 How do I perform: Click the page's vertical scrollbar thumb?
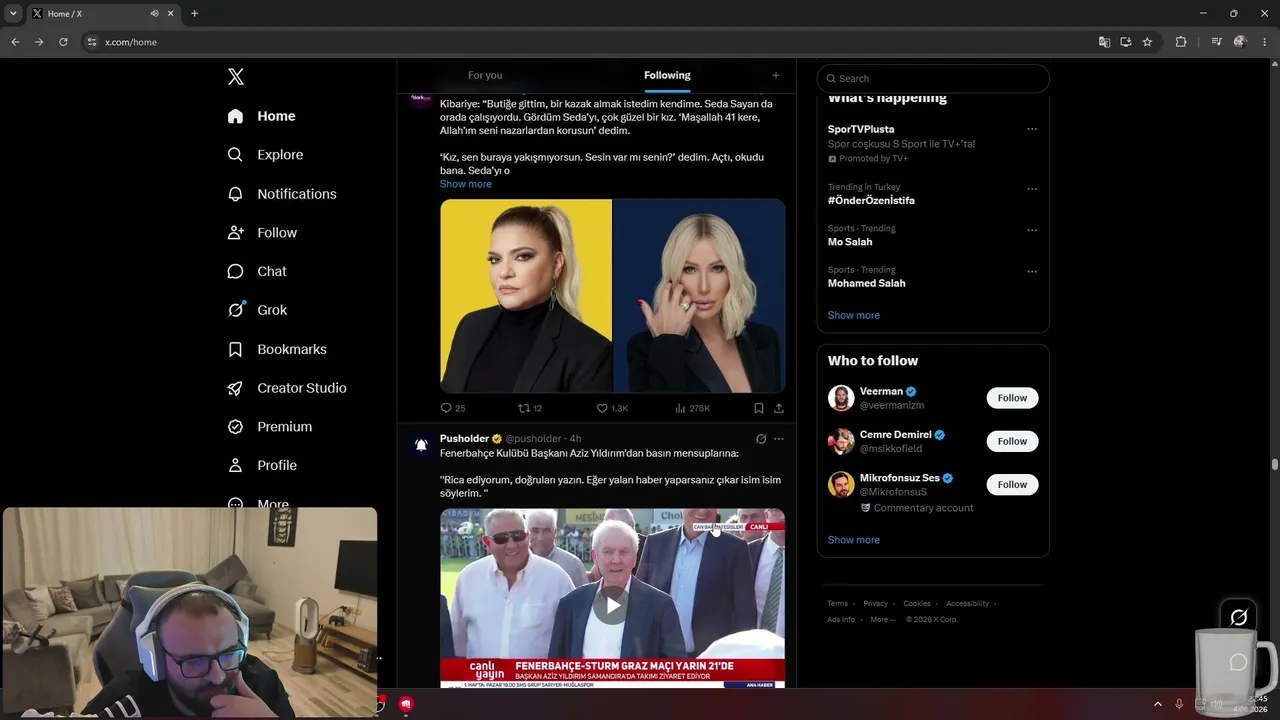pos(1275,464)
